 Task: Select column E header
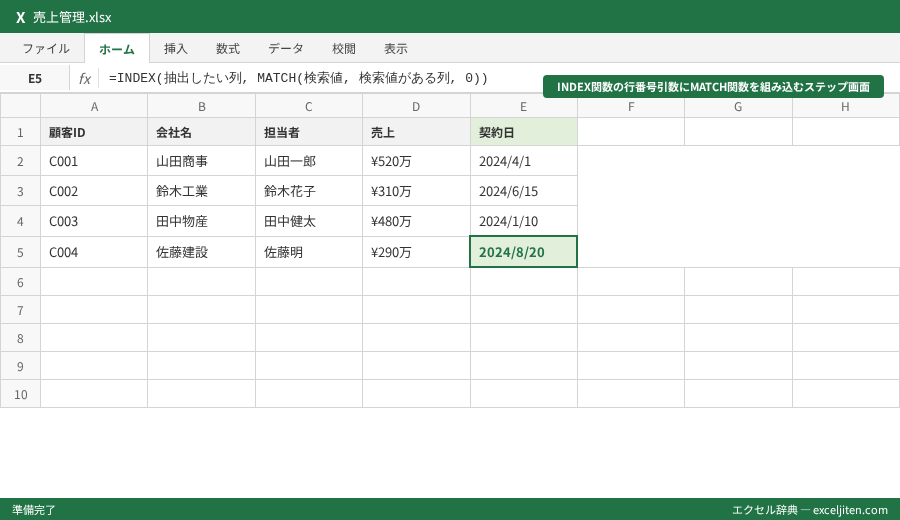pyautogui.click(x=523, y=107)
